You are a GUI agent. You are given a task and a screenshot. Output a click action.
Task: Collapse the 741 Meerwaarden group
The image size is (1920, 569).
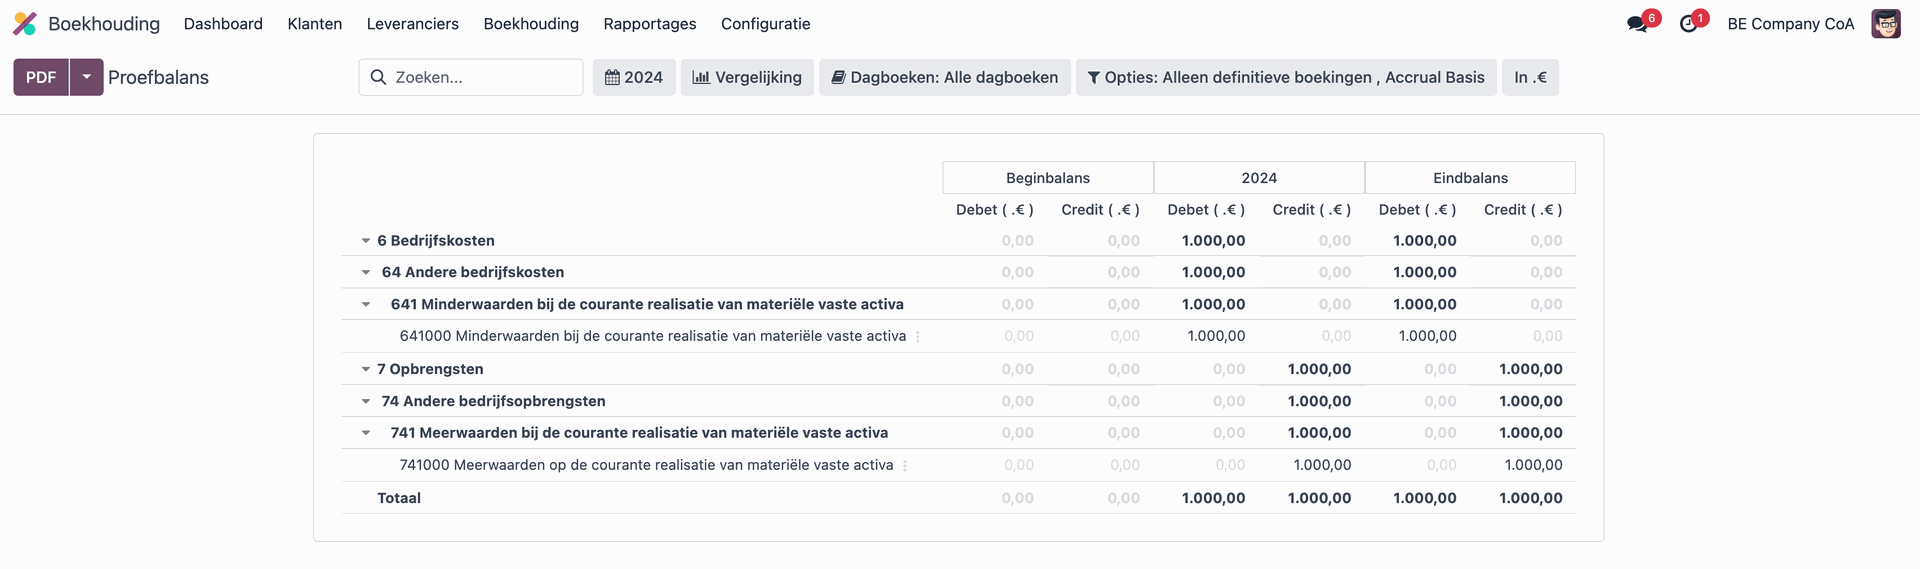[x=366, y=433]
